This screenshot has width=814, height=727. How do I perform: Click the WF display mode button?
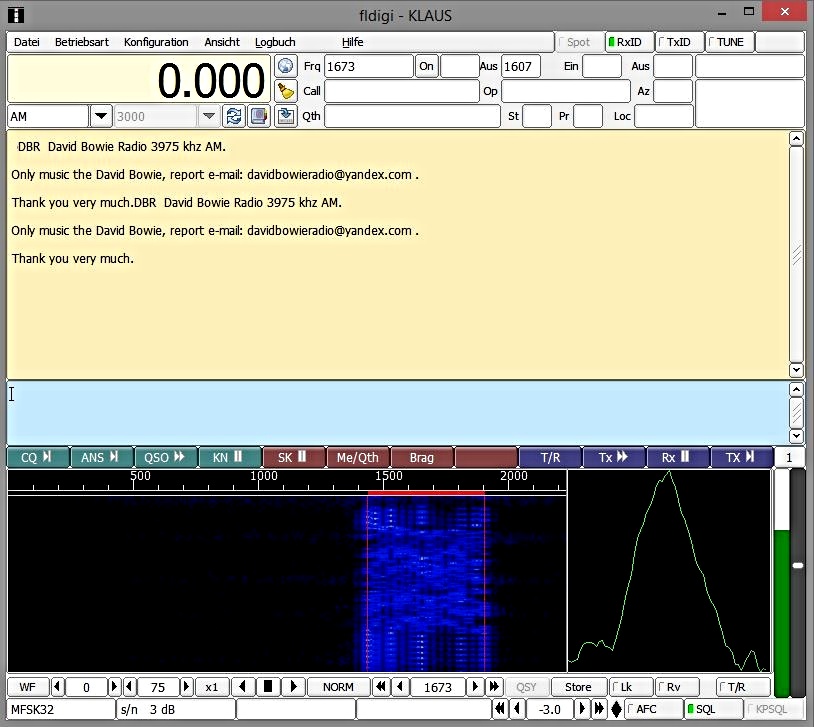[x=28, y=686]
